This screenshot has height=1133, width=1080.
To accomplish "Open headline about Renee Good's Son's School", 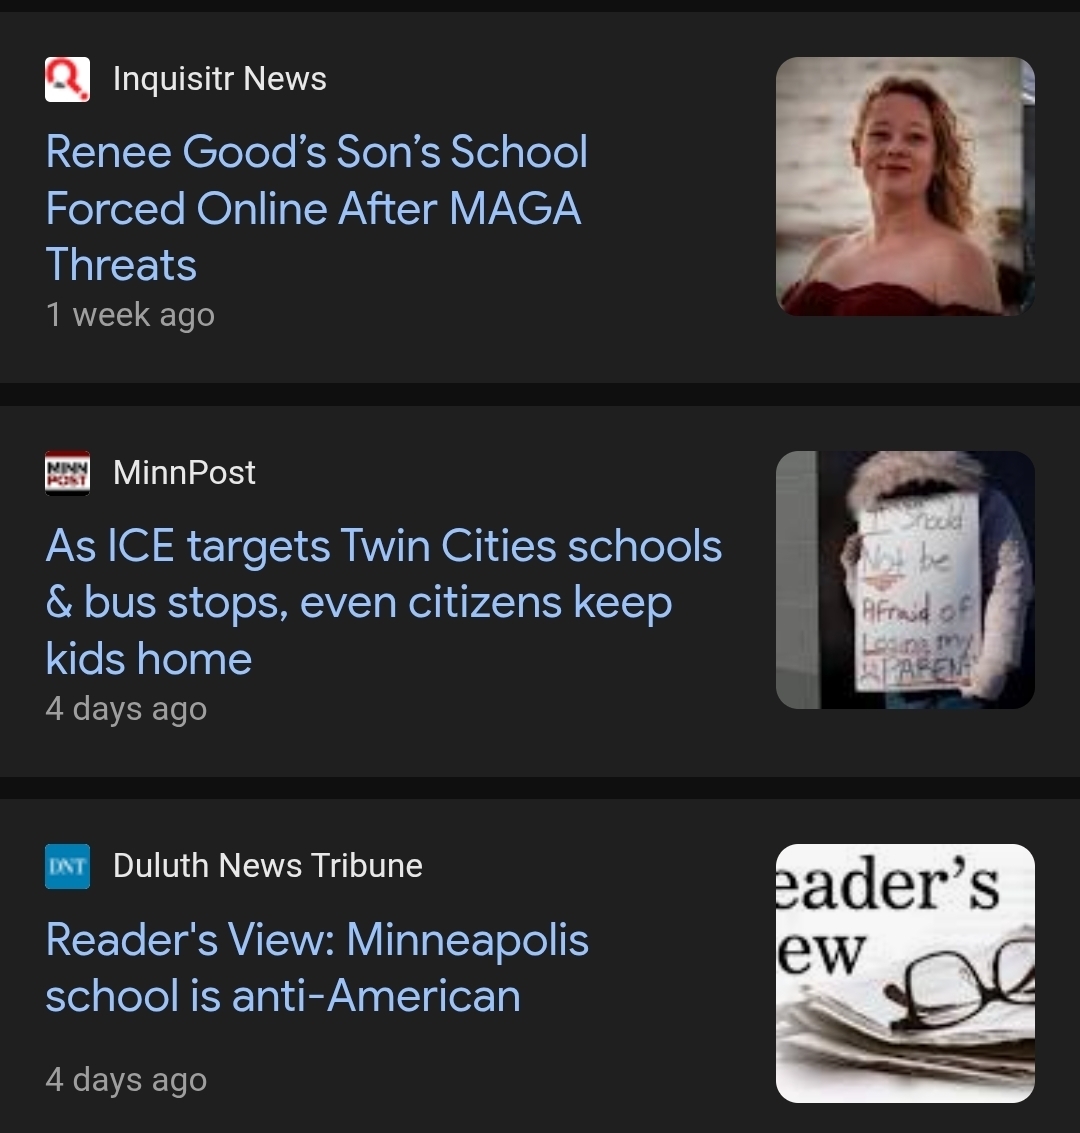I will tap(316, 153).
